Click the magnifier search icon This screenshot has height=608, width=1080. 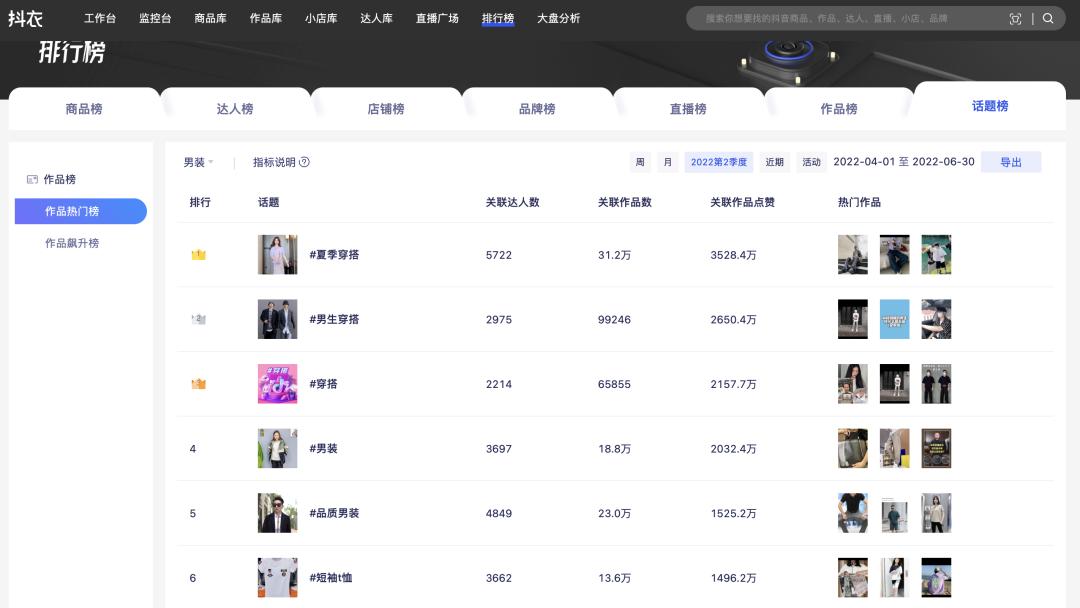tap(1046, 17)
